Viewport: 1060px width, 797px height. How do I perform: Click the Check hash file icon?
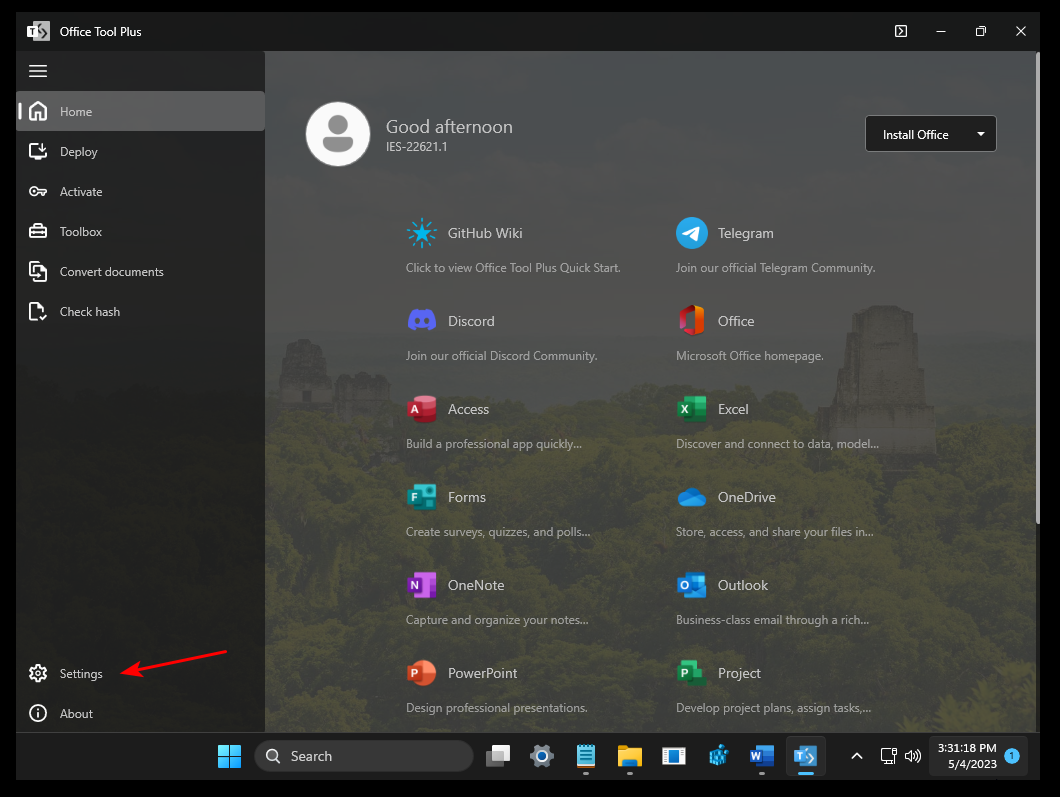click(38, 311)
